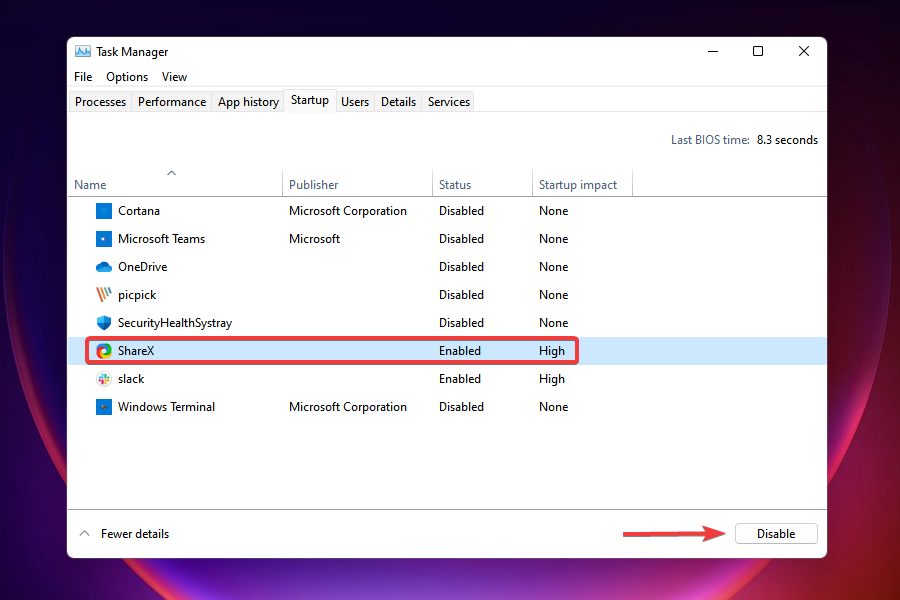Click the Cortana app icon
The width and height of the screenshot is (900, 600).
tap(104, 211)
